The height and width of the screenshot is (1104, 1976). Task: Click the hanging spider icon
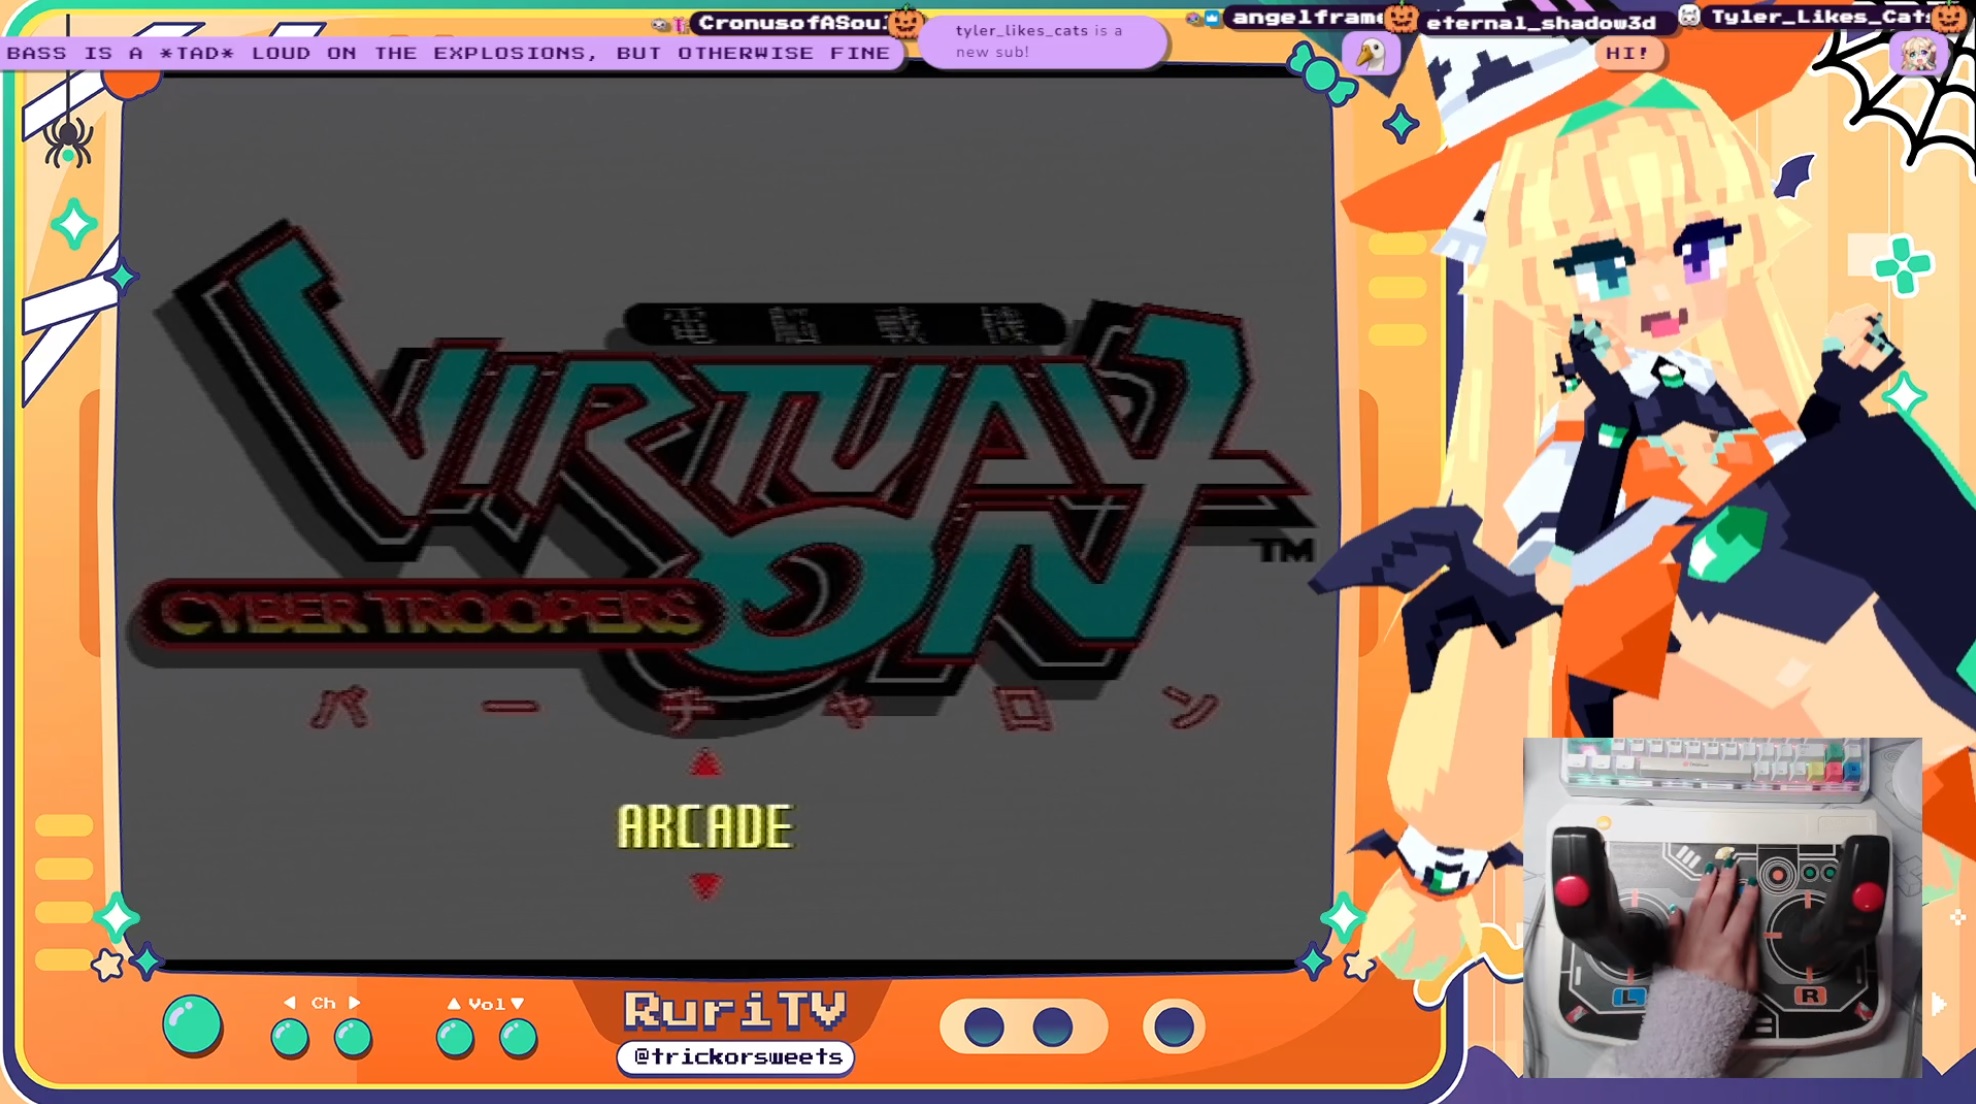click(68, 140)
